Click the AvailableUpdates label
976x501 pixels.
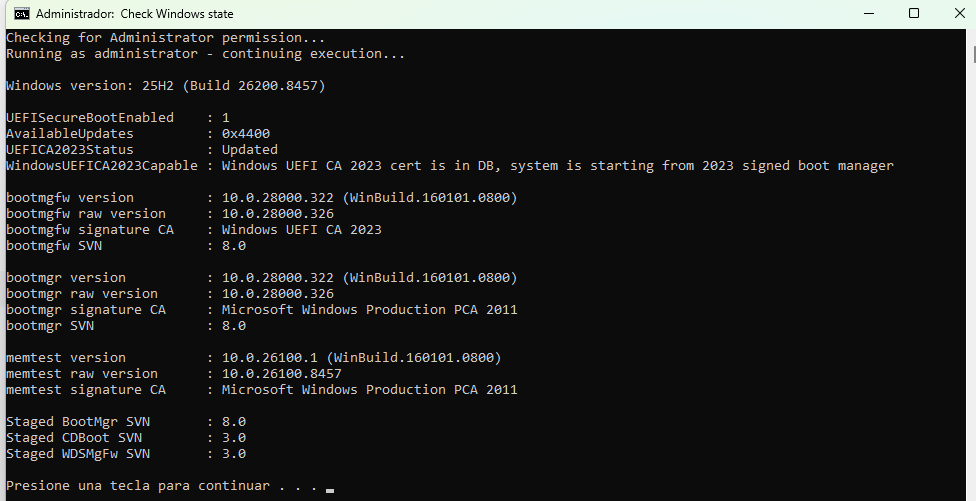[x=70, y=134]
